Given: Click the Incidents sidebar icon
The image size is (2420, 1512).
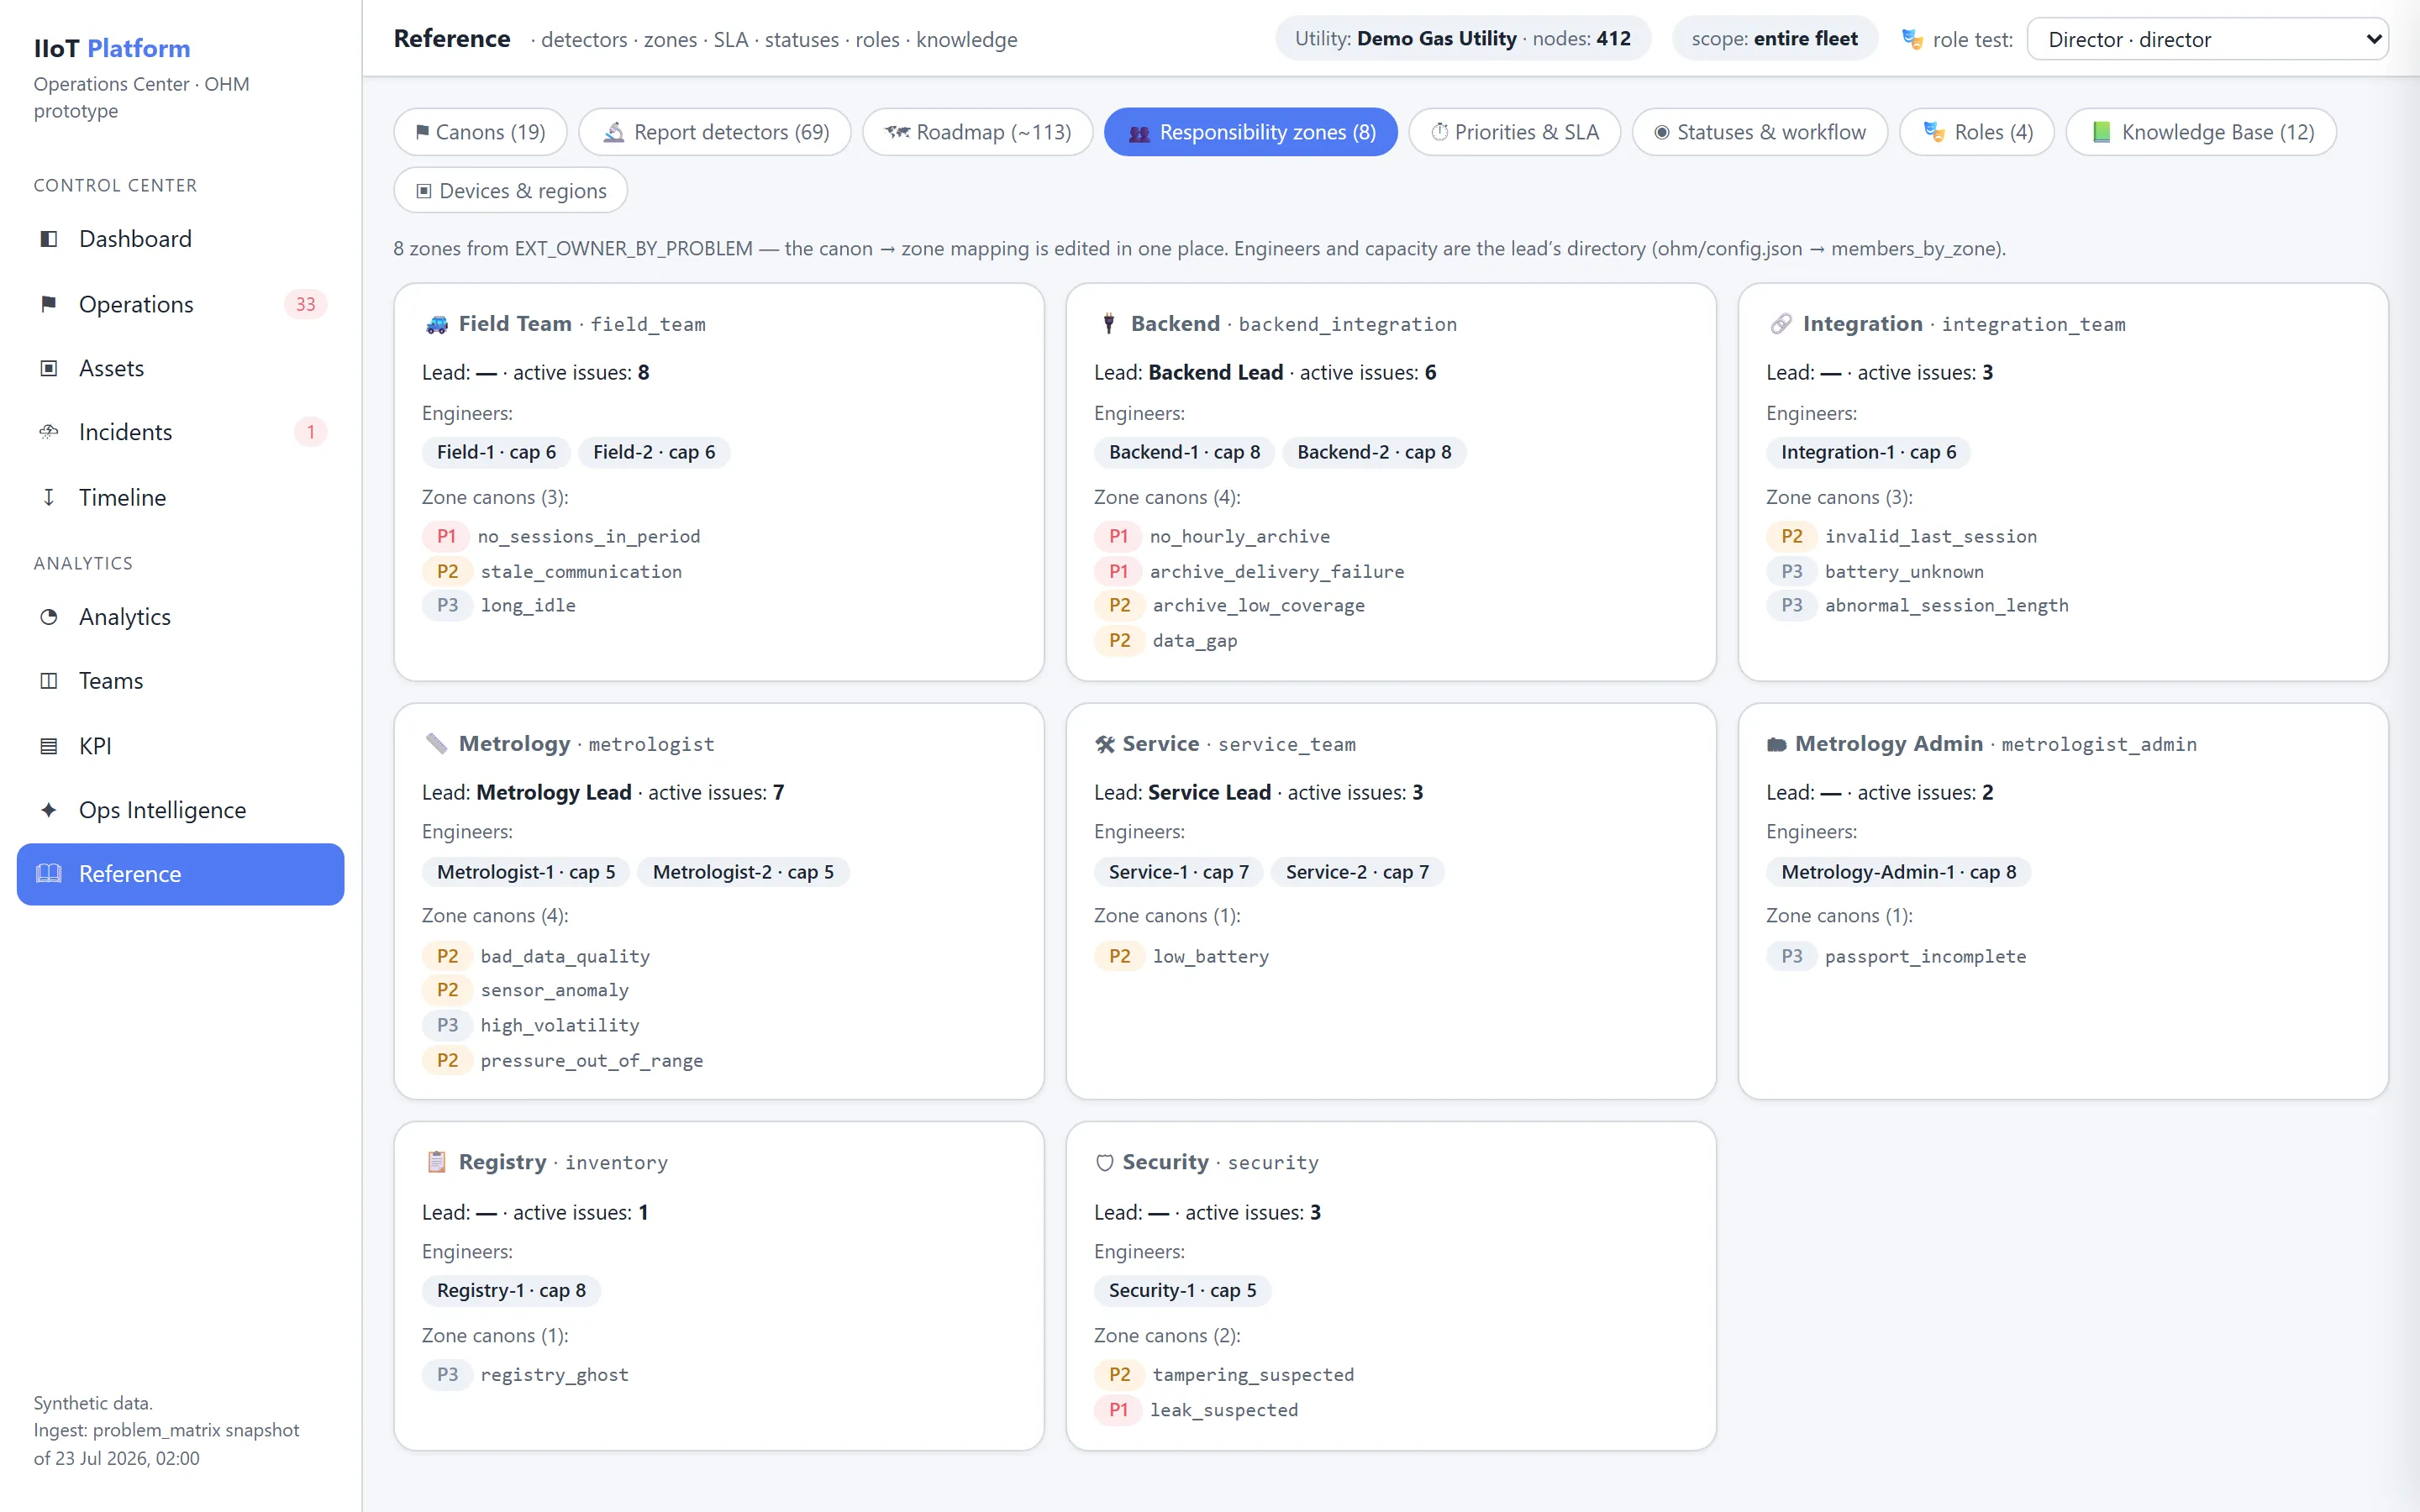Looking at the screenshot, I should 48,432.
